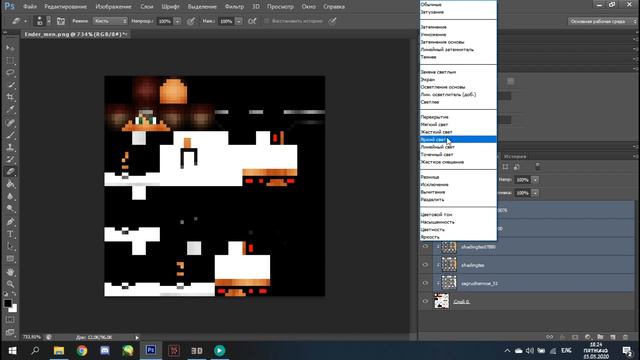640x360 pixels.
Task: Open the workspace switcher dropdown
Action: click(602, 21)
